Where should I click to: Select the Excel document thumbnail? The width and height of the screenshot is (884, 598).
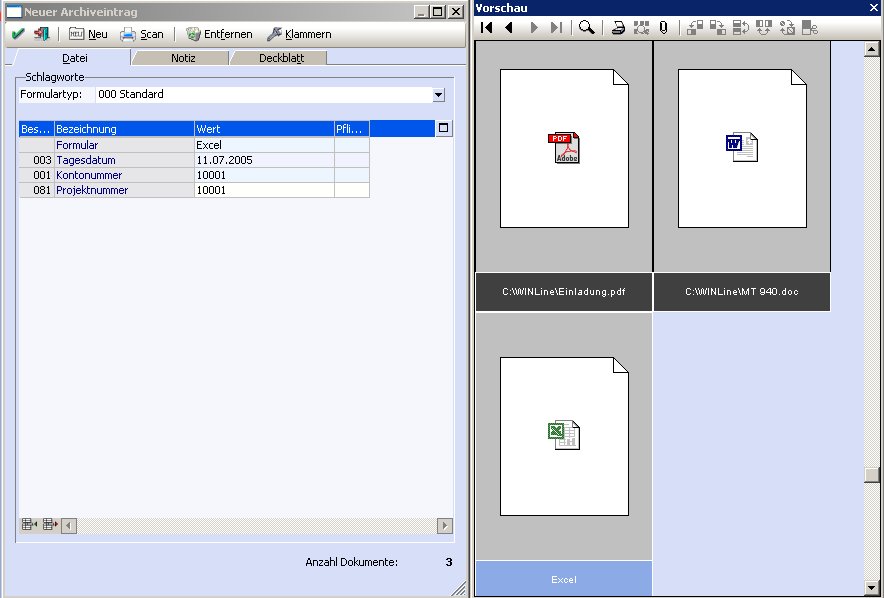564,436
